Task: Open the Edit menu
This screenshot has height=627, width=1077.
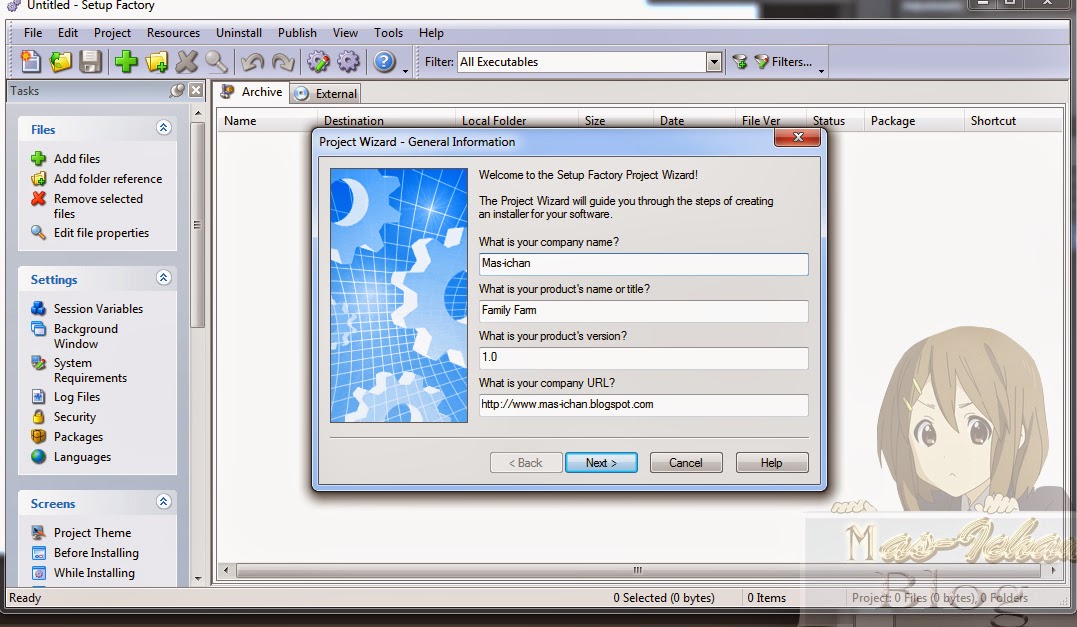Action: pyautogui.click(x=67, y=33)
